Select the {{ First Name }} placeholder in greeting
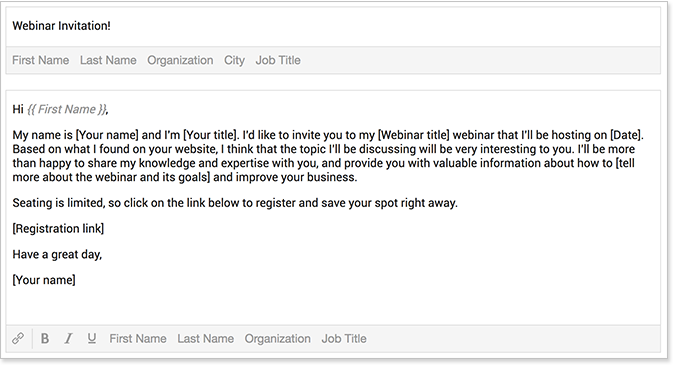673x365 pixels. [x=67, y=110]
